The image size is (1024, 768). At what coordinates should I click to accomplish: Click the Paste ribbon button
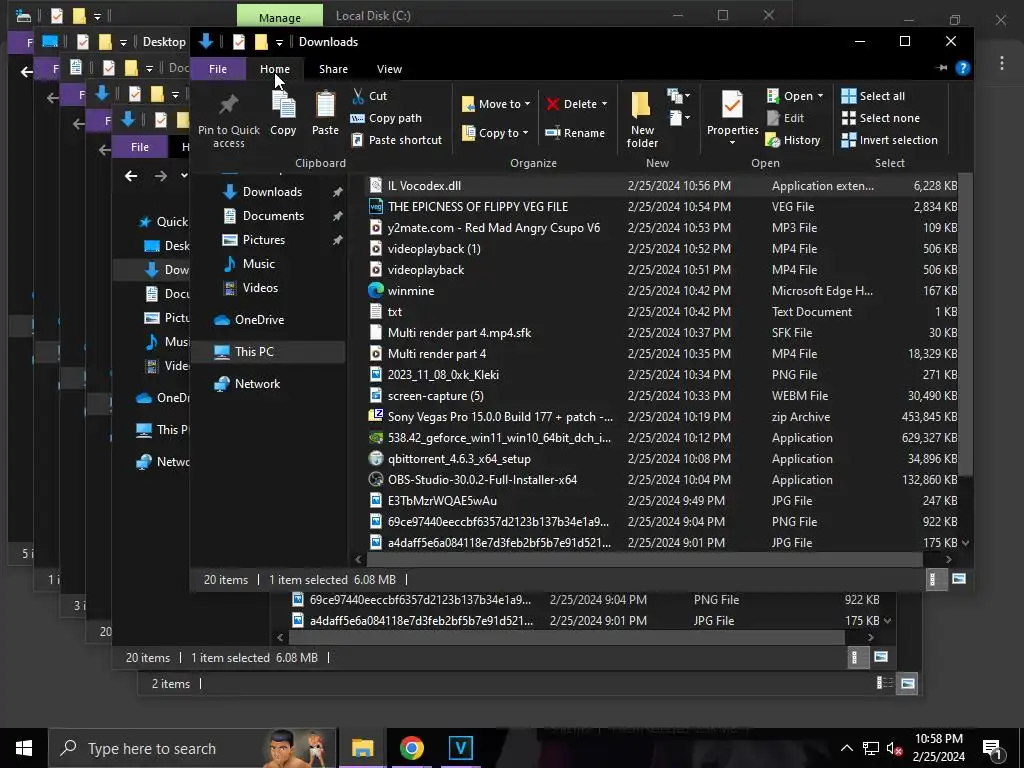click(325, 113)
